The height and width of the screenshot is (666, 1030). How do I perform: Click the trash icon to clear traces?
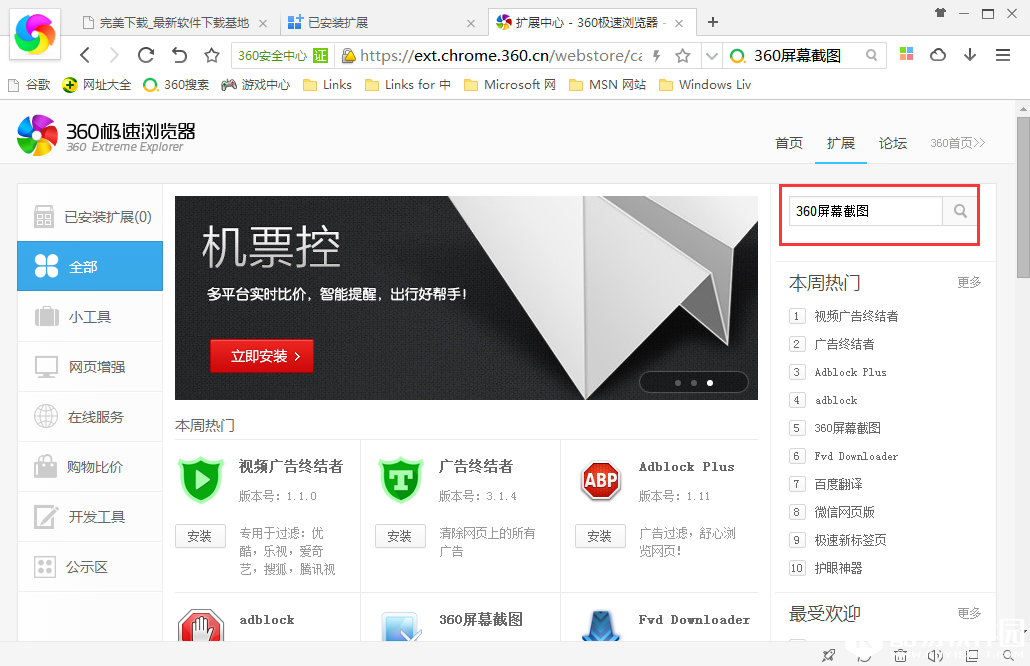pos(901,655)
